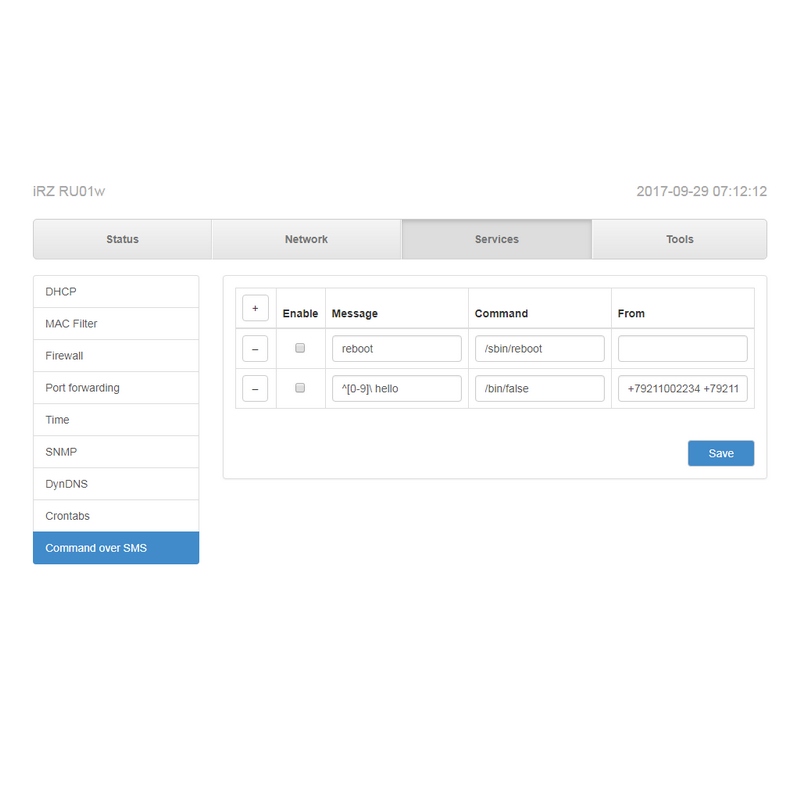Select the Services tab
This screenshot has height=800, width=800.
(x=496, y=239)
